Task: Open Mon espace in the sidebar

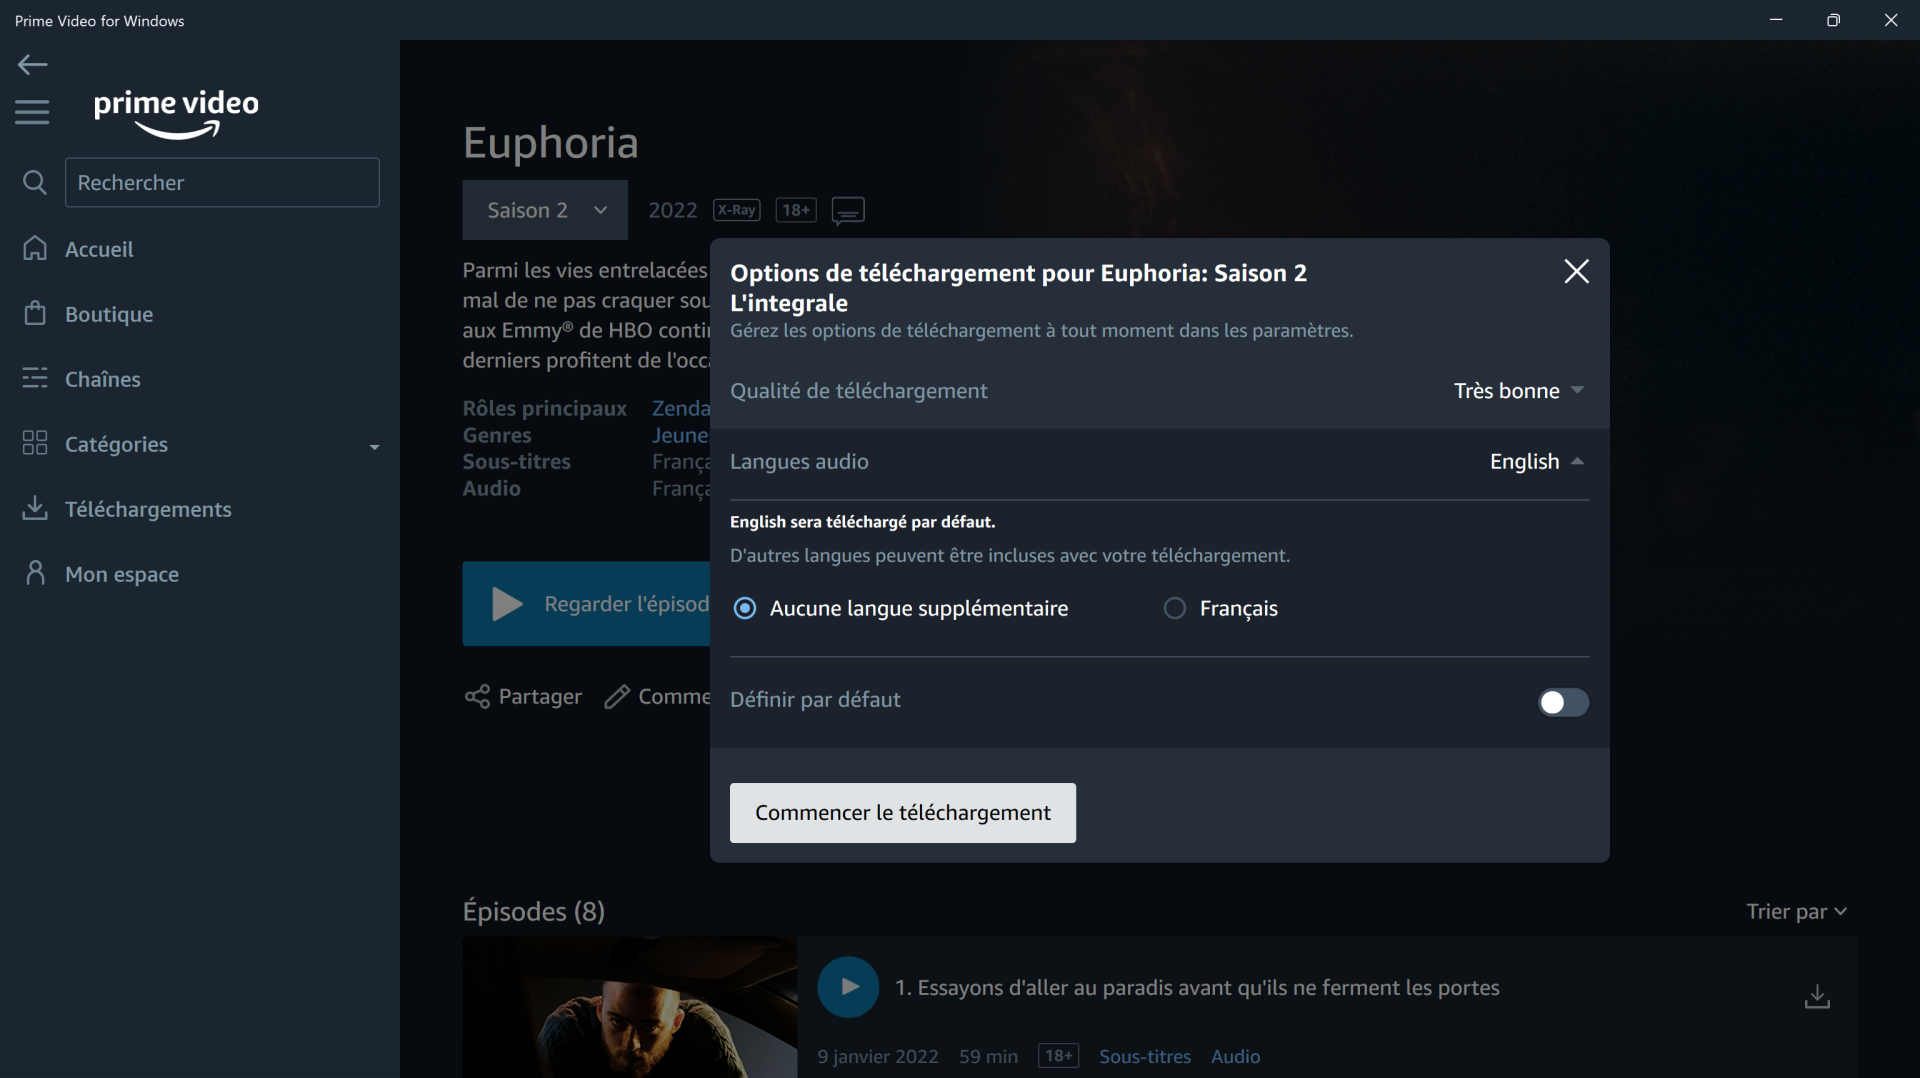Action: [101, 574]
